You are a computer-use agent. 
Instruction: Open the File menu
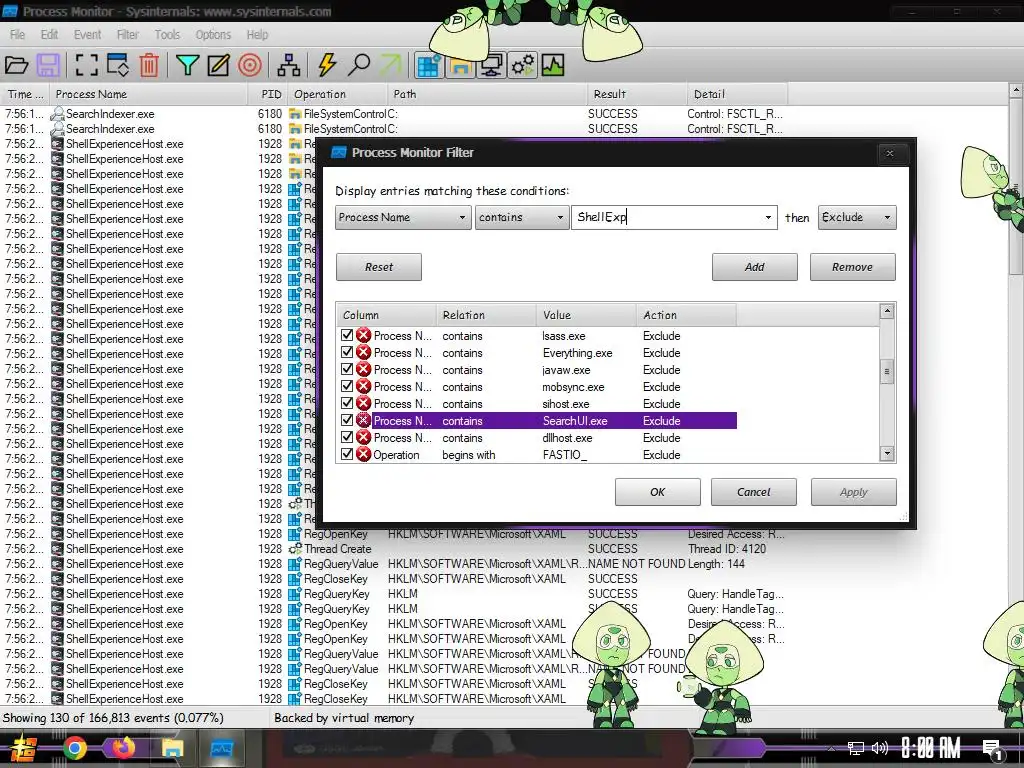tap(18, 35)
